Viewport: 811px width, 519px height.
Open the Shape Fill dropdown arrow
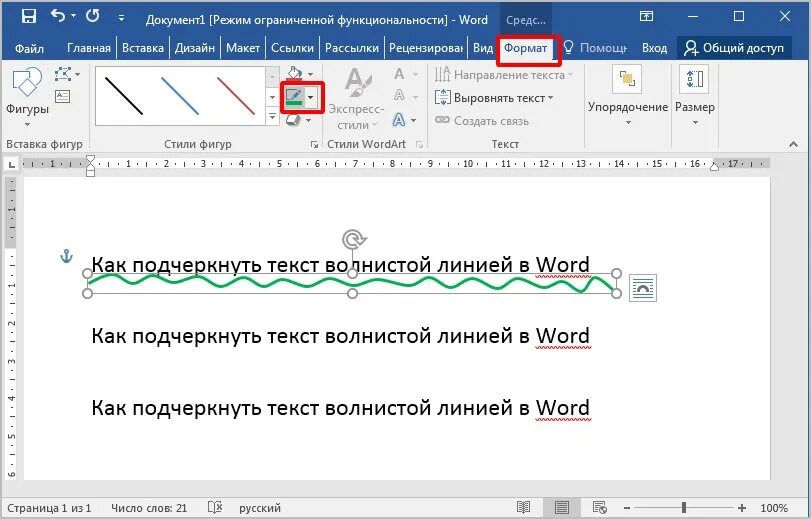pos(310,75)
